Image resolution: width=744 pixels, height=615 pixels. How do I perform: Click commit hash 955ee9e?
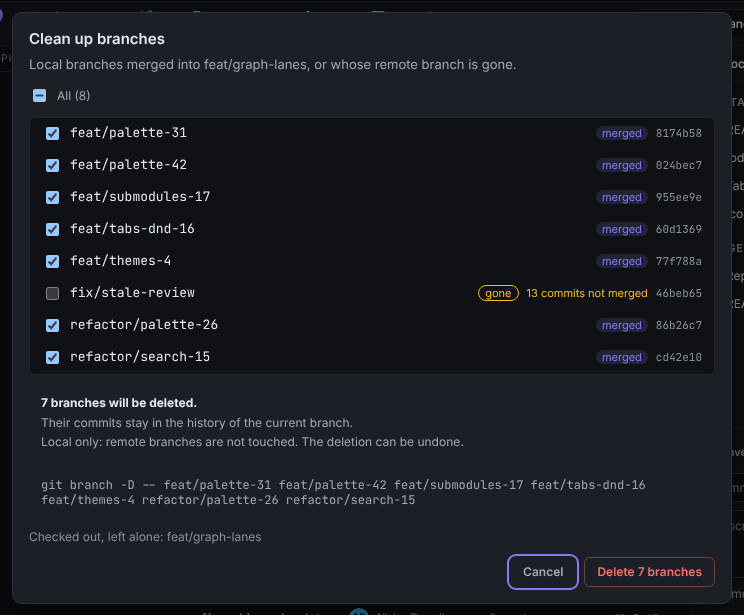679,197
